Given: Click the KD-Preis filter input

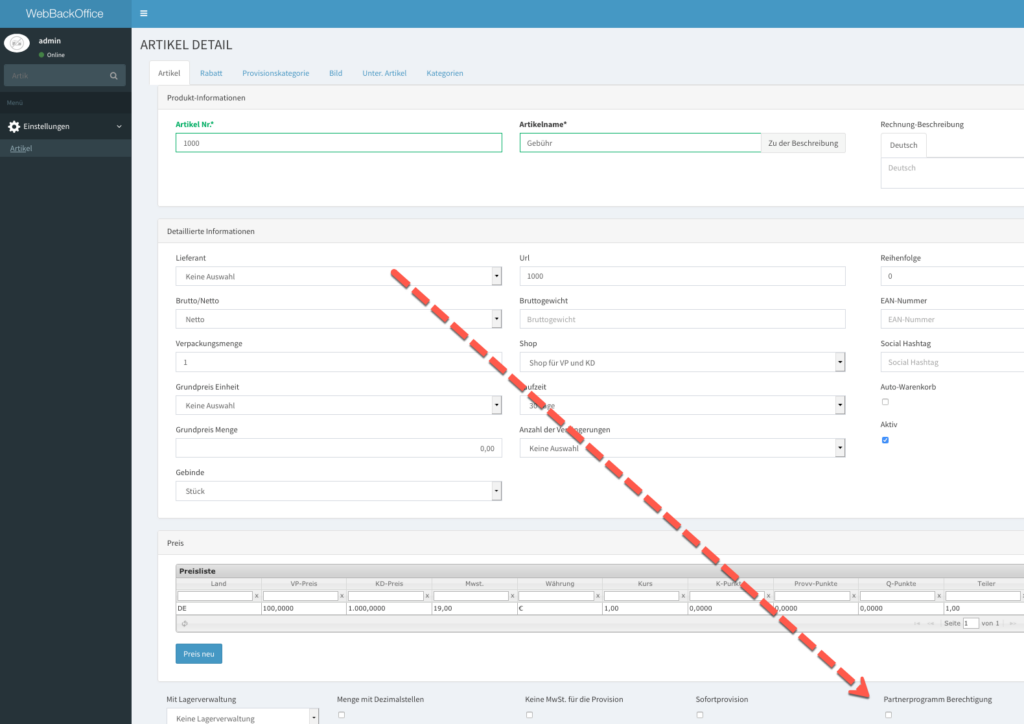Looking at the screenshot, I should tap(385, 596).
